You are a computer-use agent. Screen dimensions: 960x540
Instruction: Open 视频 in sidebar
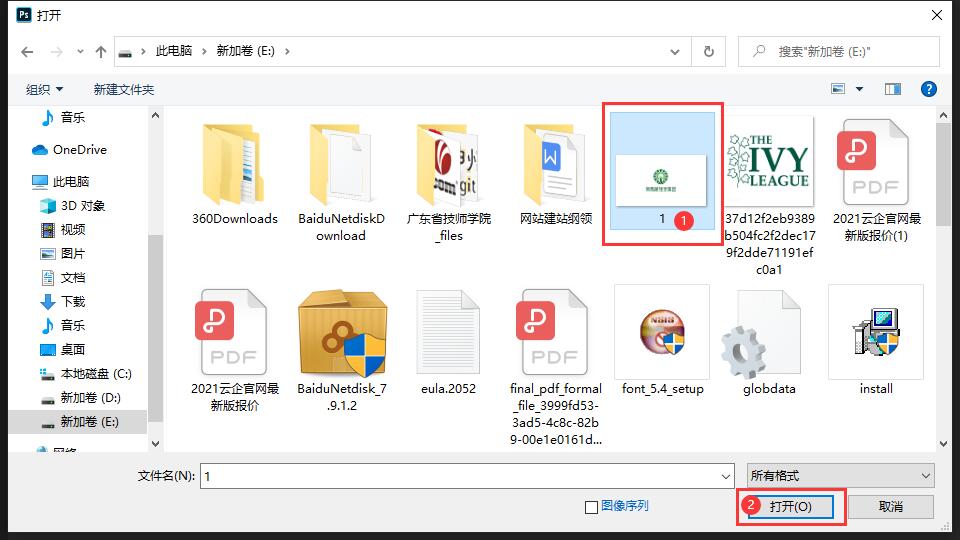63,230
